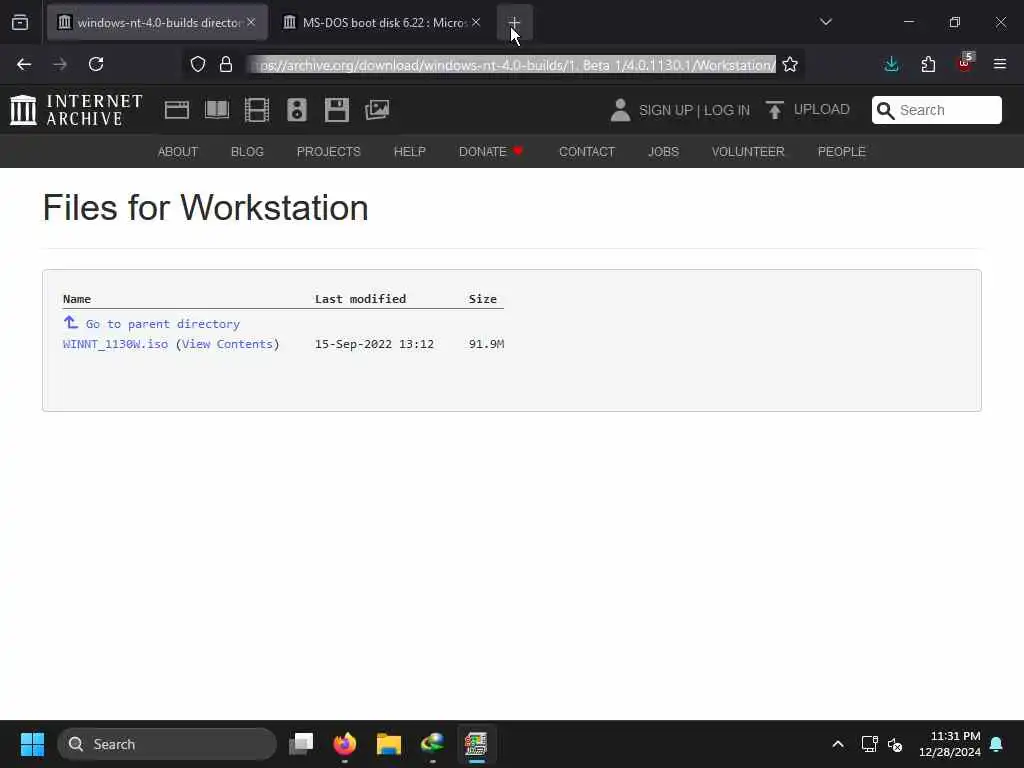Open Internet Archive software icon
Screen dimensions: 1024x768
pos(337,110)
